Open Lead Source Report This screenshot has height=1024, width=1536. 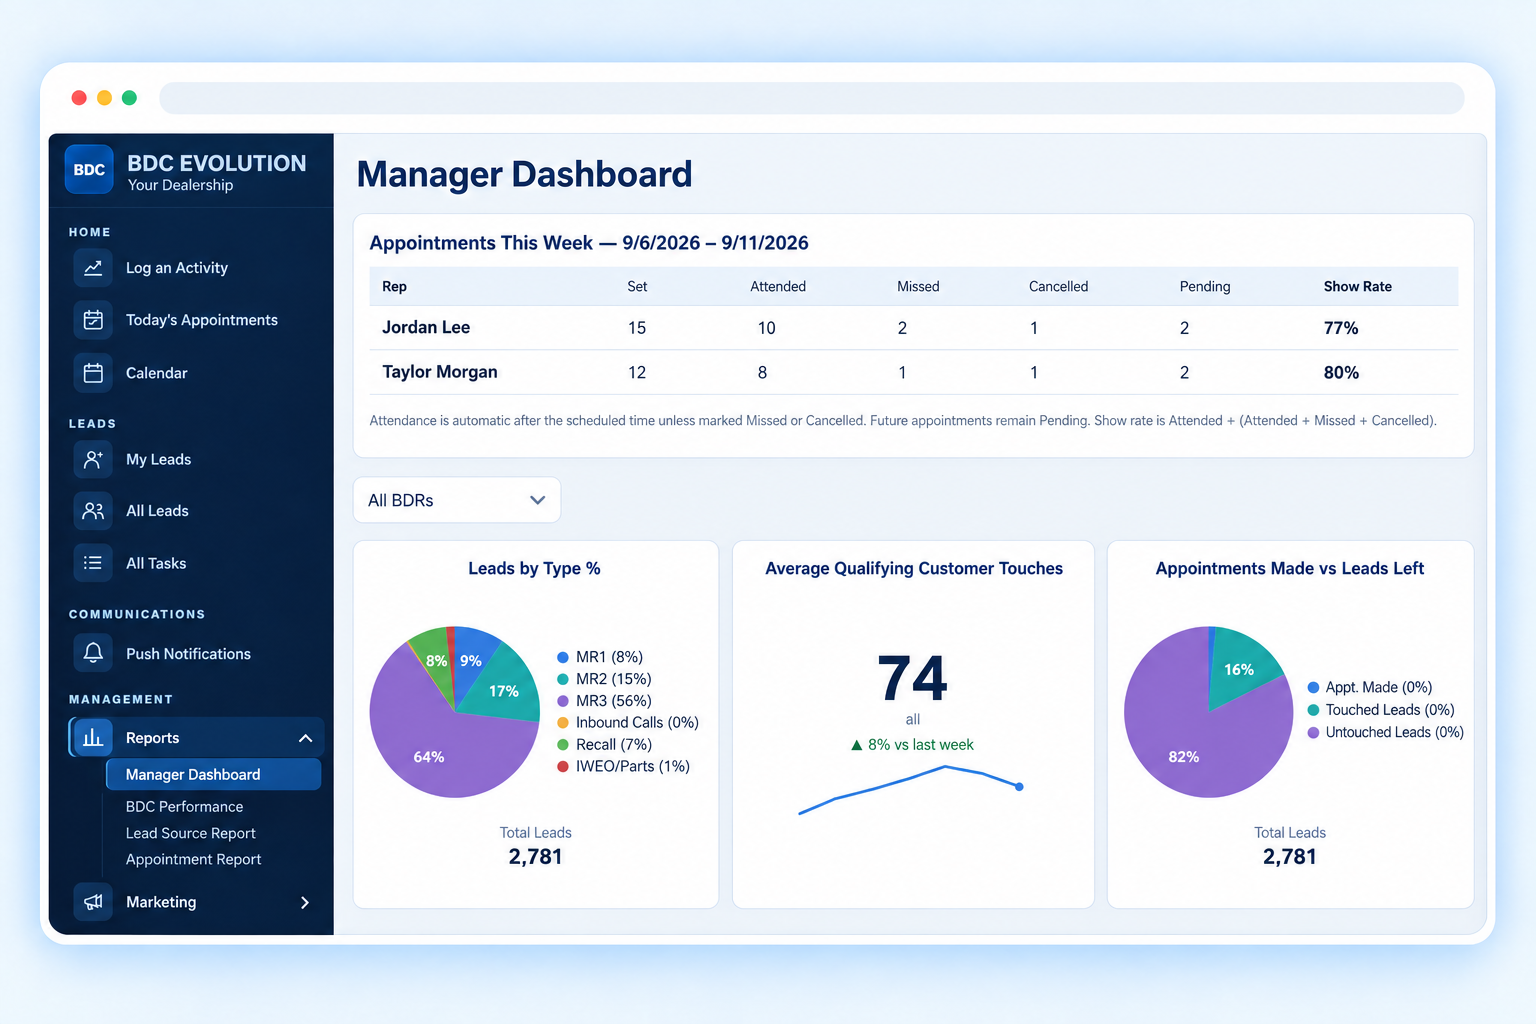tap(190, 833)
